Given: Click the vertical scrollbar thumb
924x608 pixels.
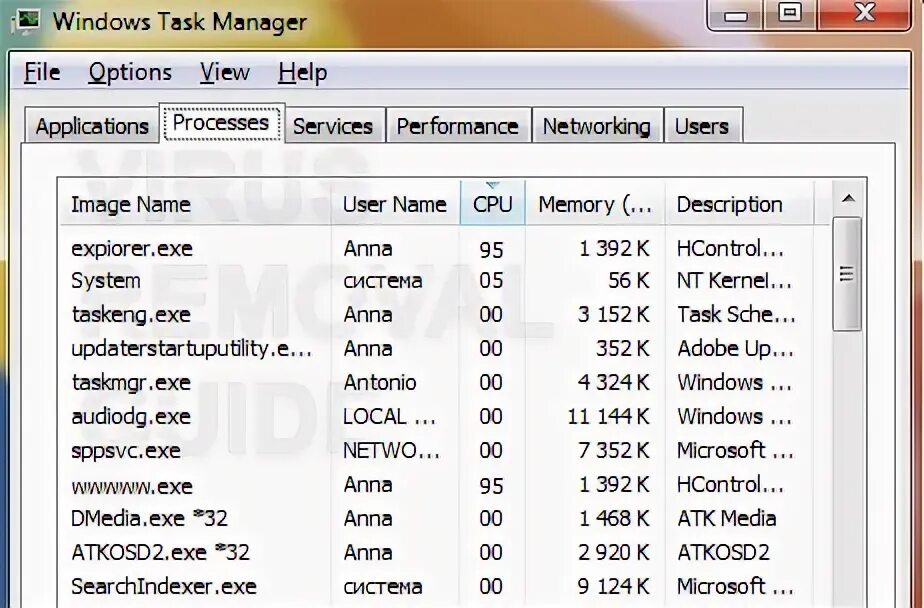Looking at the screenshot, I should pos(847,274).
